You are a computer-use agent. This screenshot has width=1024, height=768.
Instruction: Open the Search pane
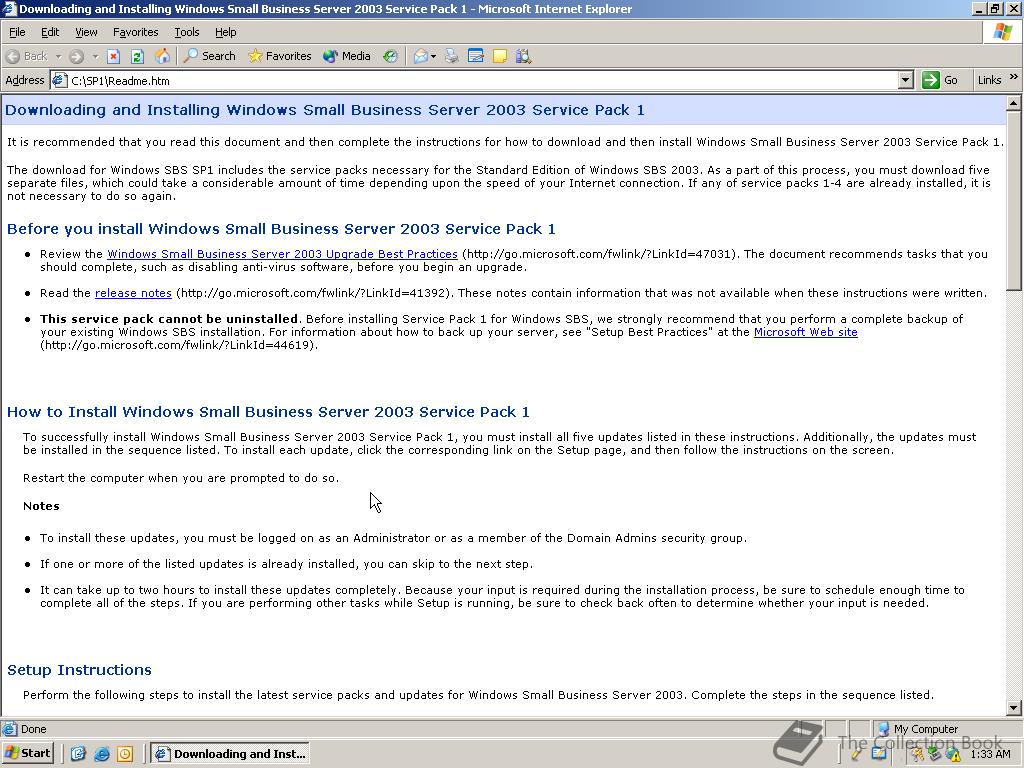[x=209, y=56]
